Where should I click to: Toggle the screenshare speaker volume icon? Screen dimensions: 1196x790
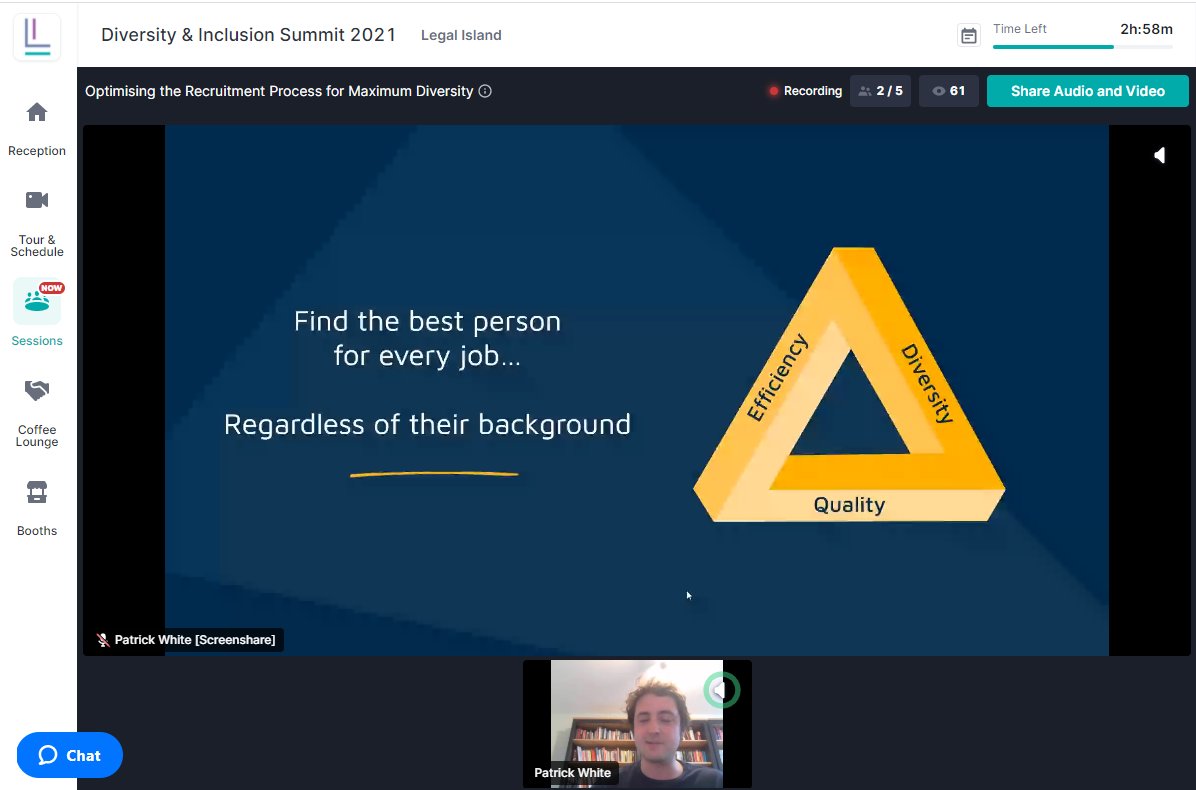(x=1159, y=156)
